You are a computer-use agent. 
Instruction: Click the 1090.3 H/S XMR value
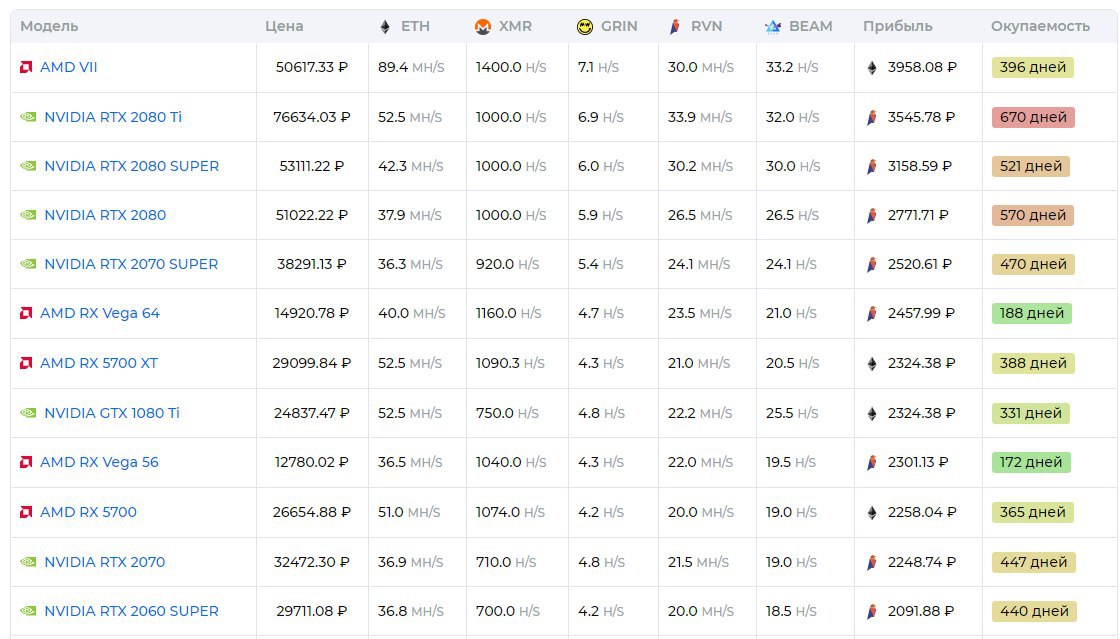510,363
